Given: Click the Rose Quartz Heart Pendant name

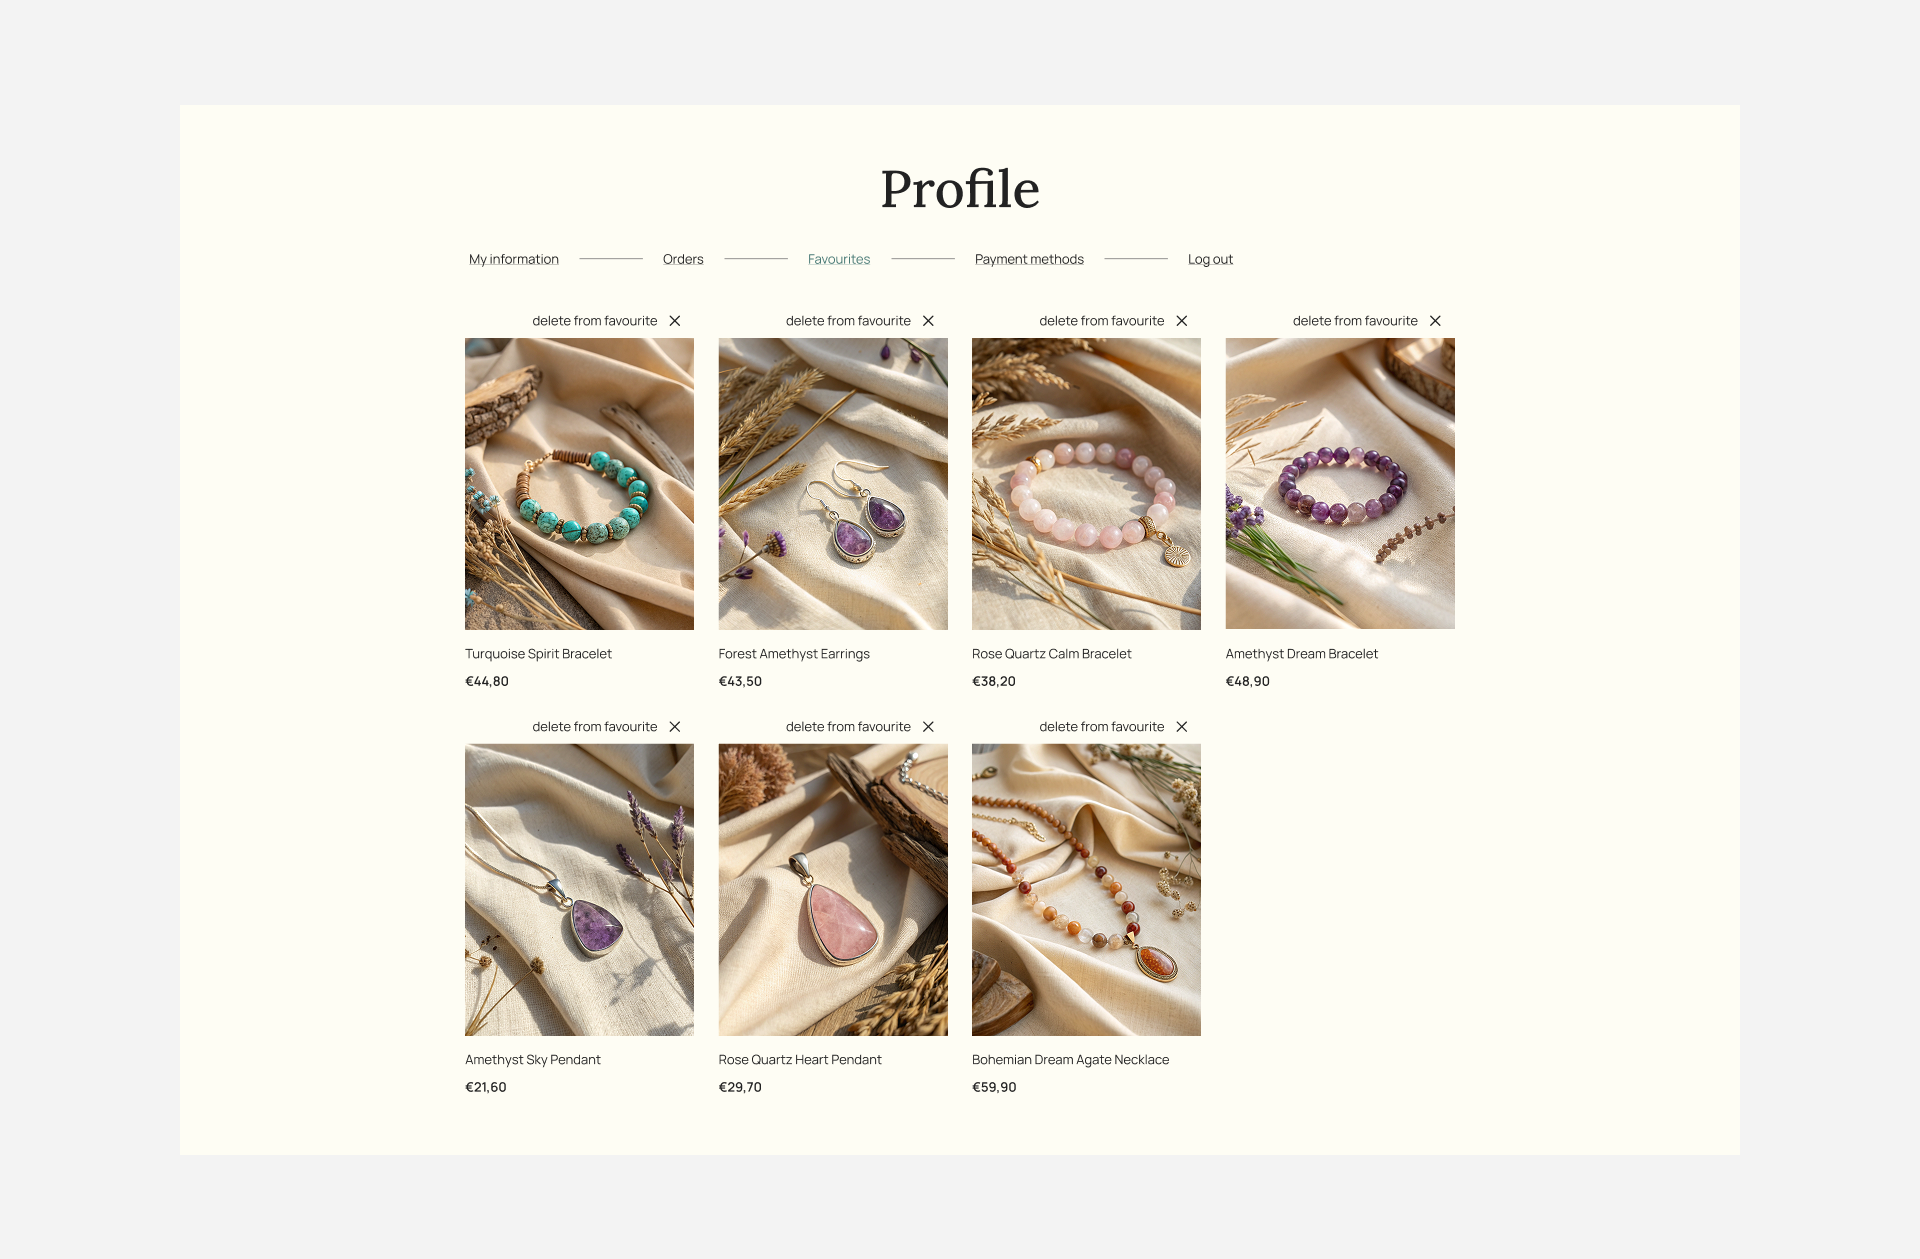Looking at the screenshot, I should pyautogui.click(x=800, y=1060).
